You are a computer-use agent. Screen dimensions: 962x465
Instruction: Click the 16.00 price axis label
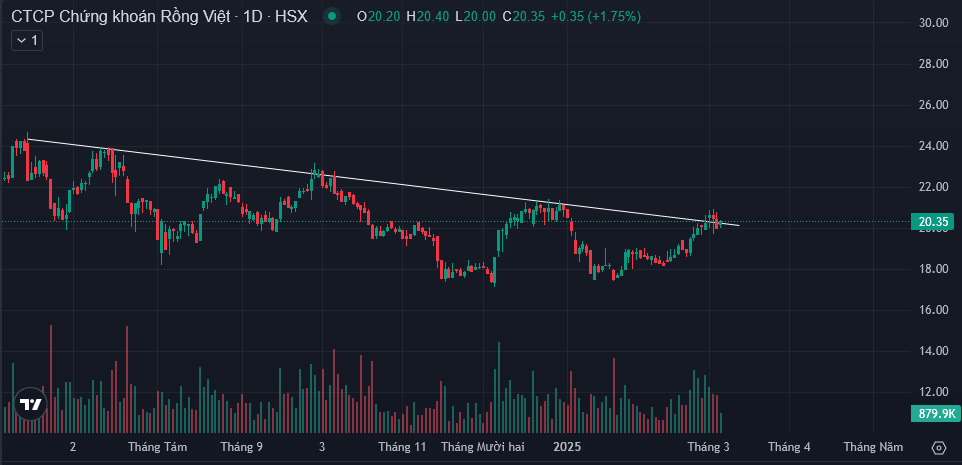933,310
